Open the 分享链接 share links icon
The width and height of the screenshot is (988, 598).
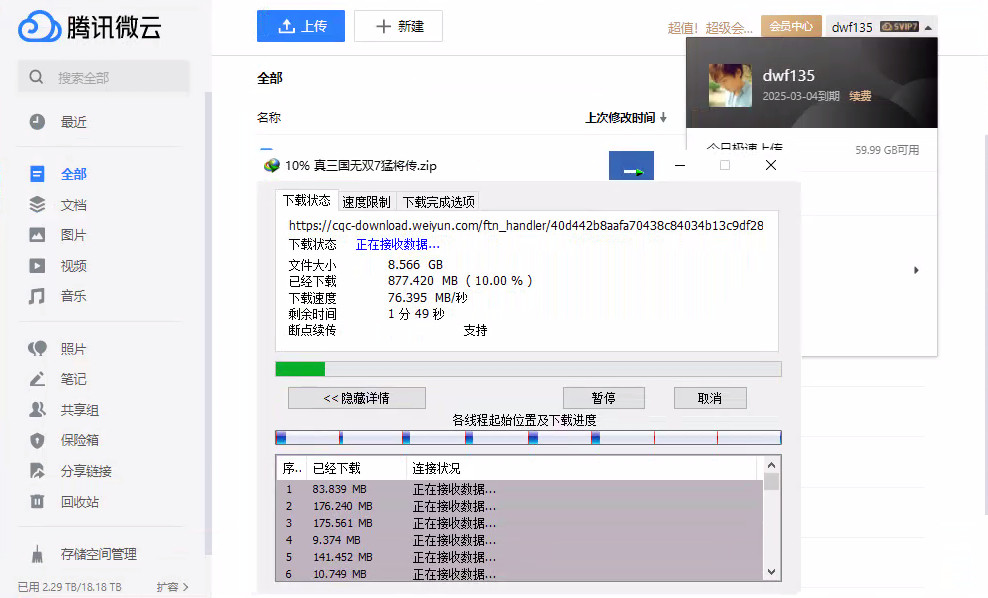pos(37,471)
